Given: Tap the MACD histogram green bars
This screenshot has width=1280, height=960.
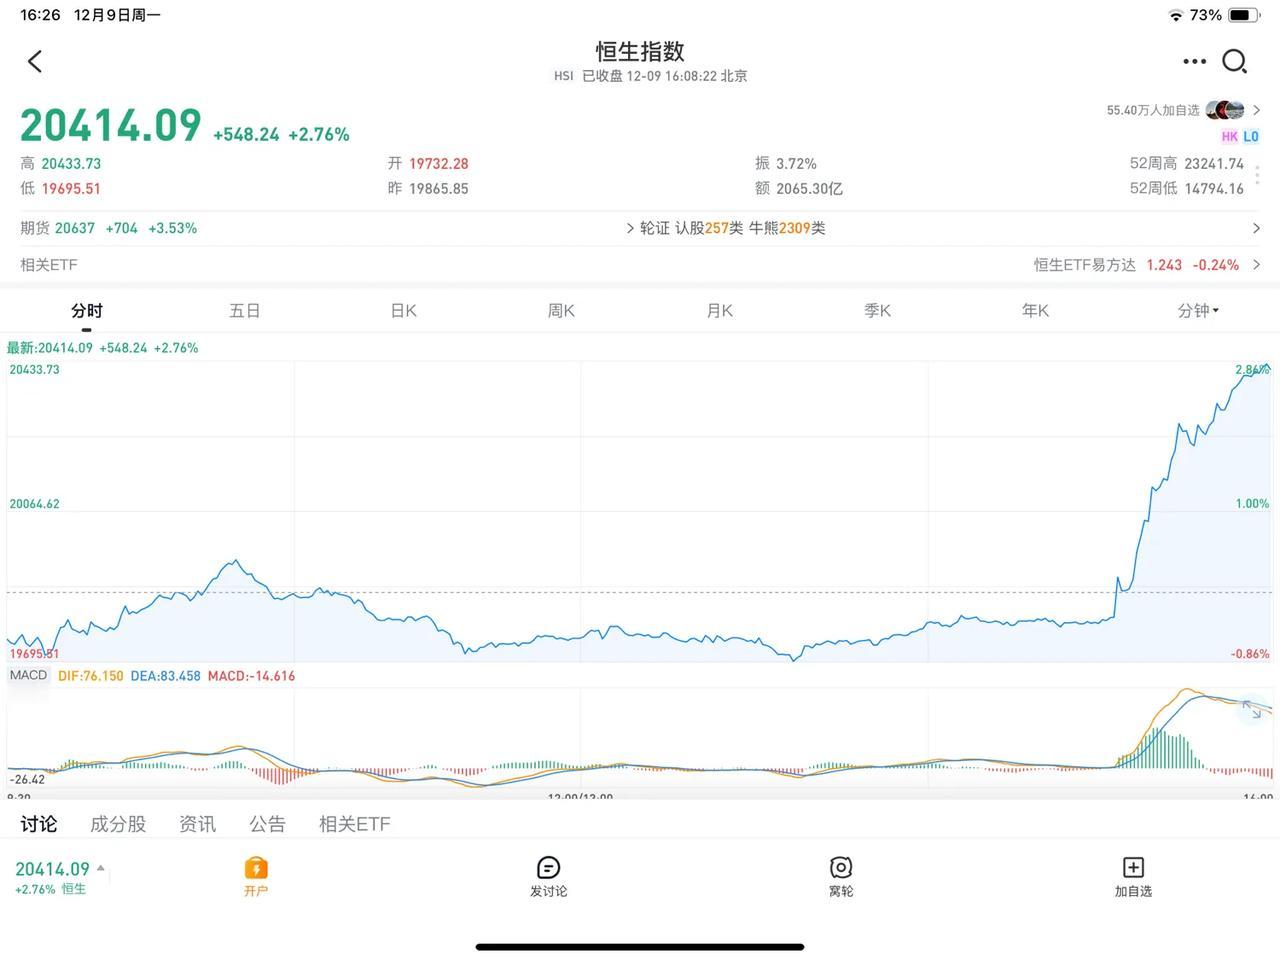Looking at the screenshot, I should click(1160, 748).
